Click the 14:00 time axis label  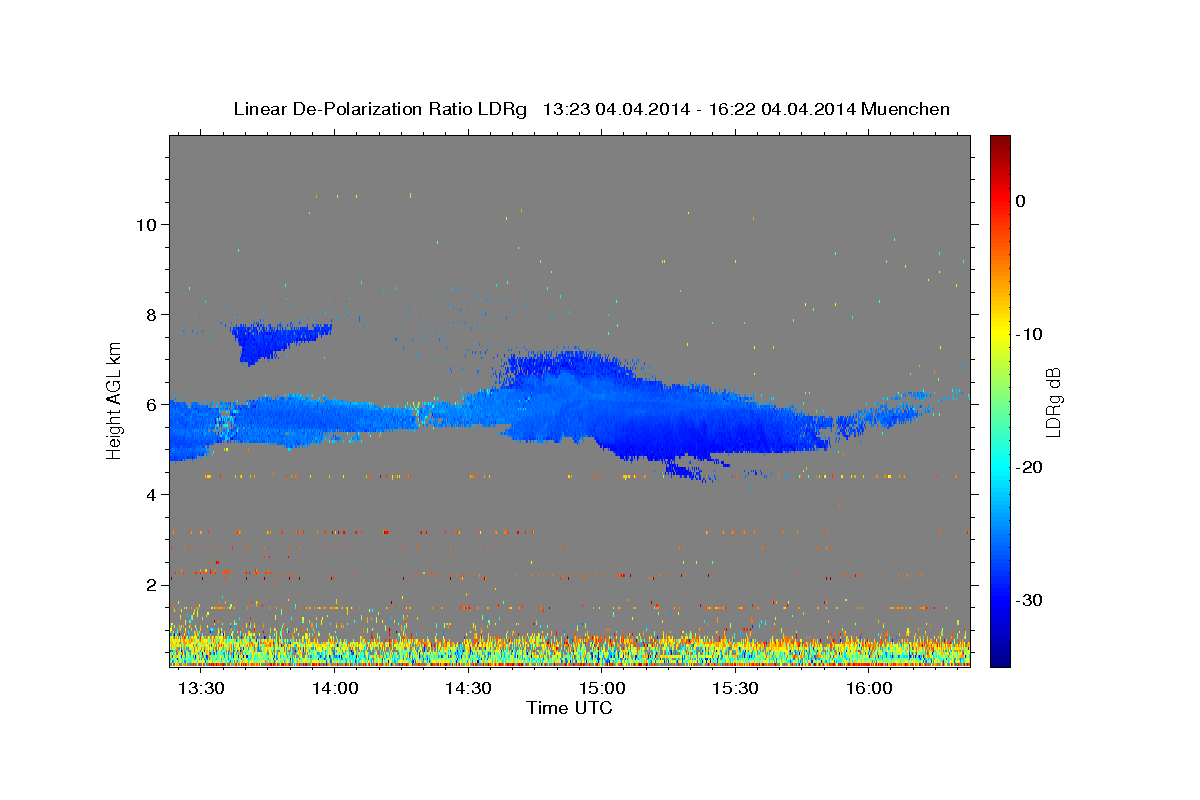[335, 689]
